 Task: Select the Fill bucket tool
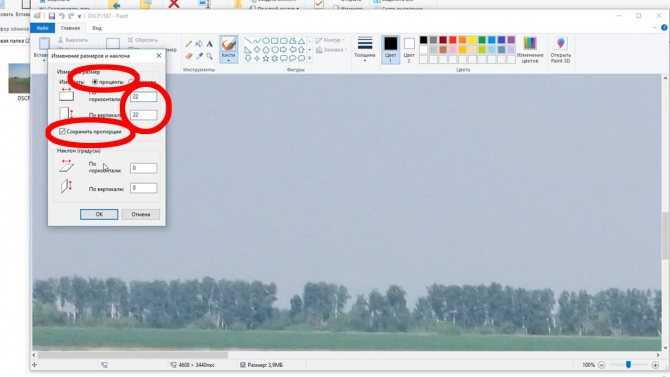pos(199,44)
